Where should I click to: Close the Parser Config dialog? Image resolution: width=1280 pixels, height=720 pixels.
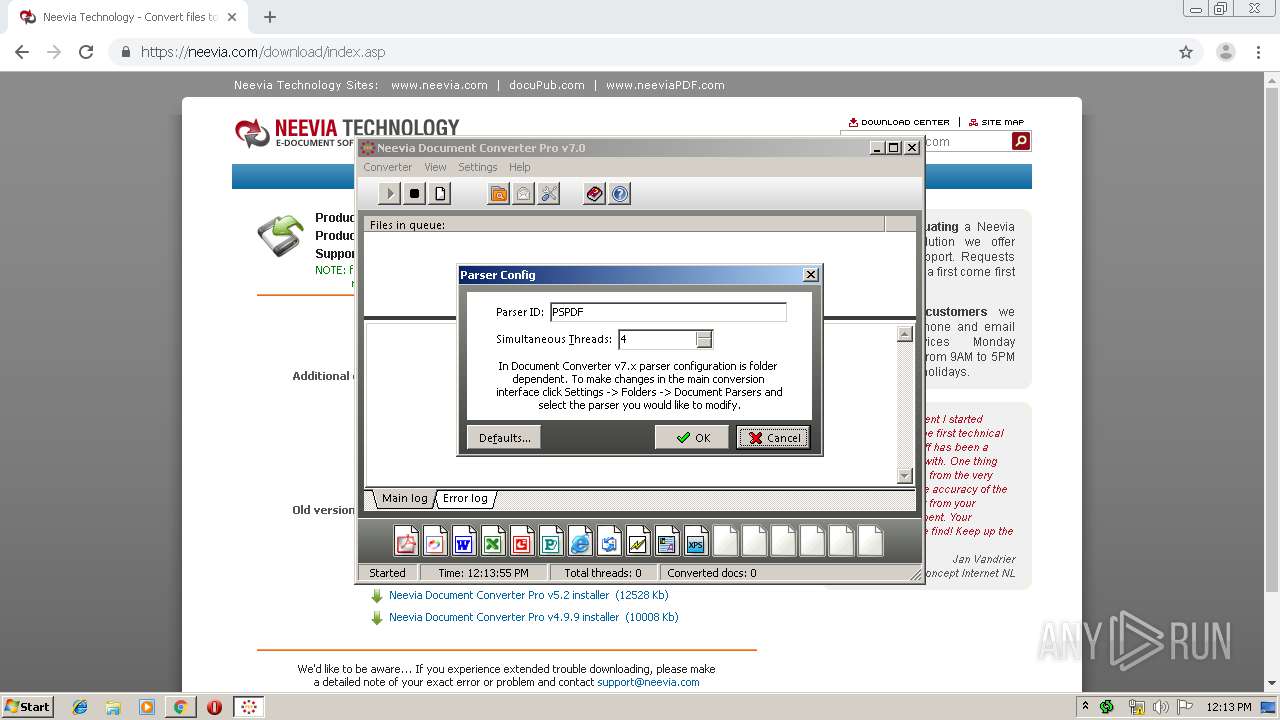(x=811, y=274)
